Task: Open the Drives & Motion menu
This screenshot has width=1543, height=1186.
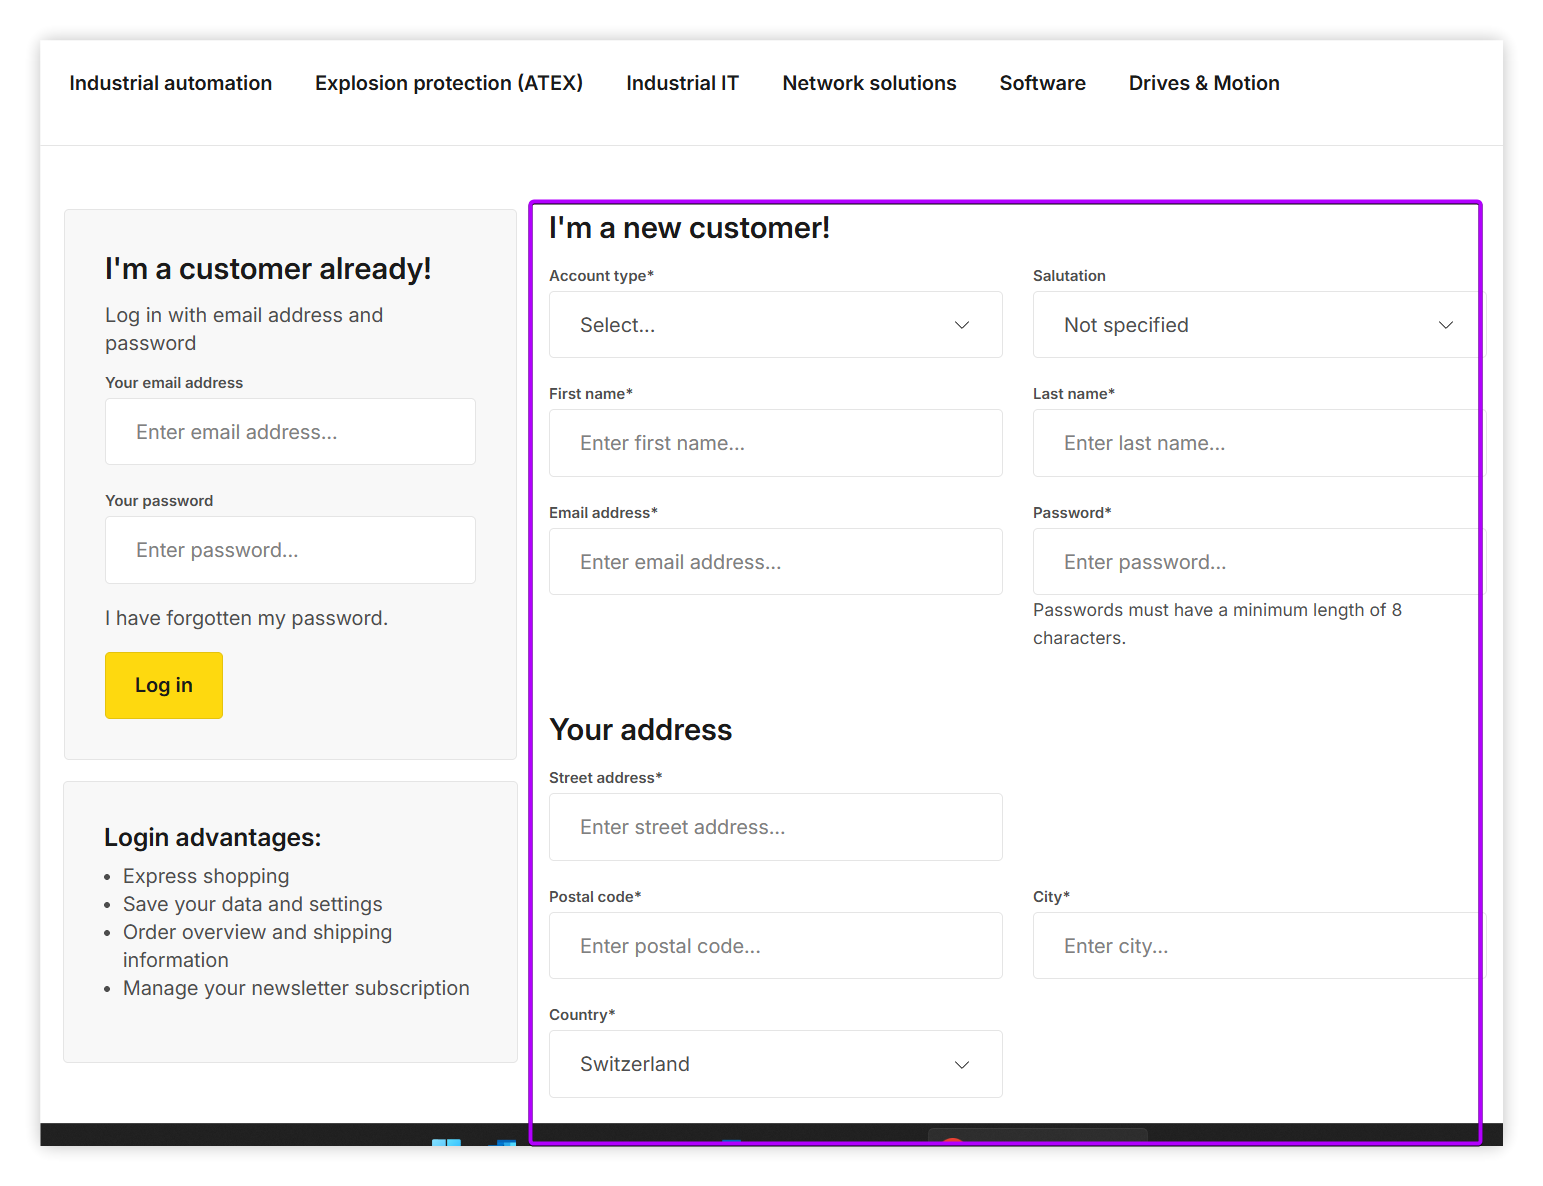Action: (x=1203, y=83)
